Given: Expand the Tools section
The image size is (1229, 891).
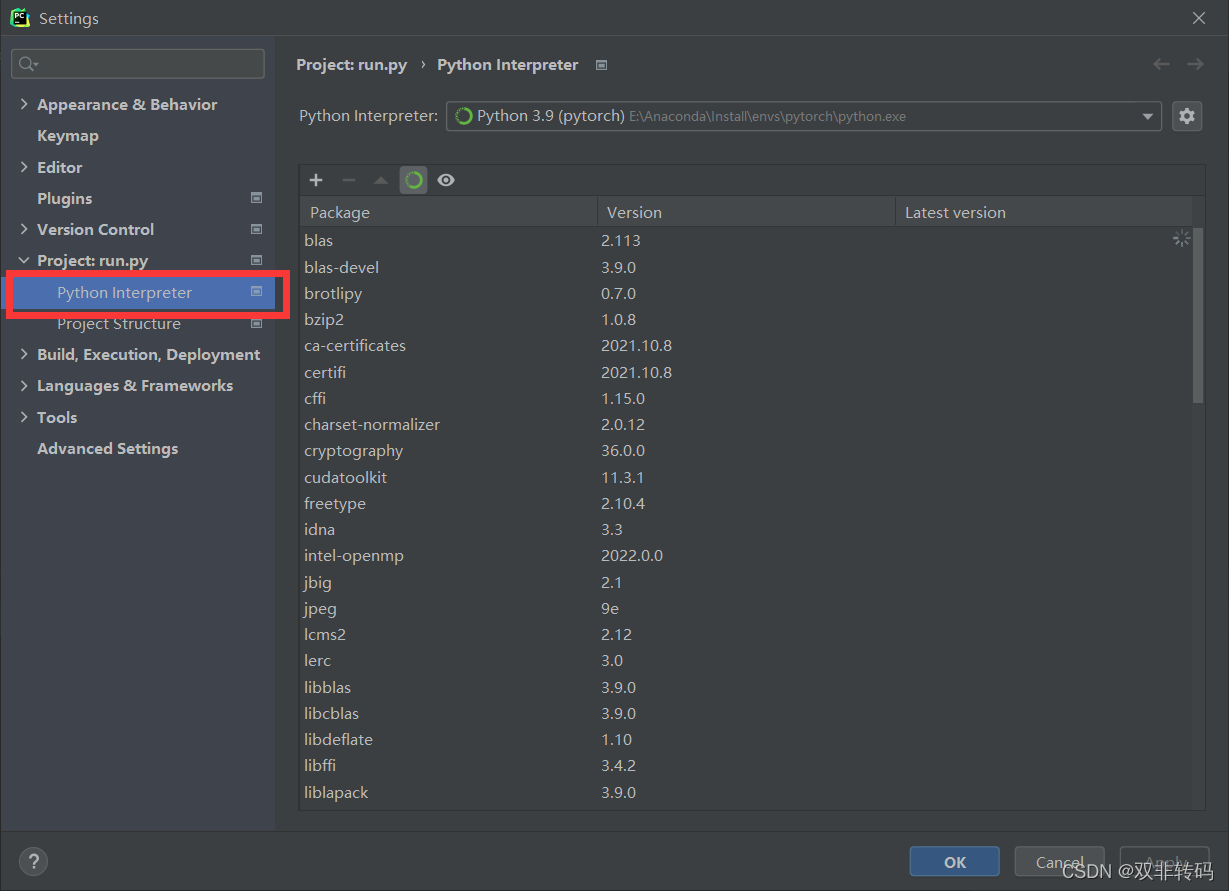Looking at the screenshot, I should [24, 417].
